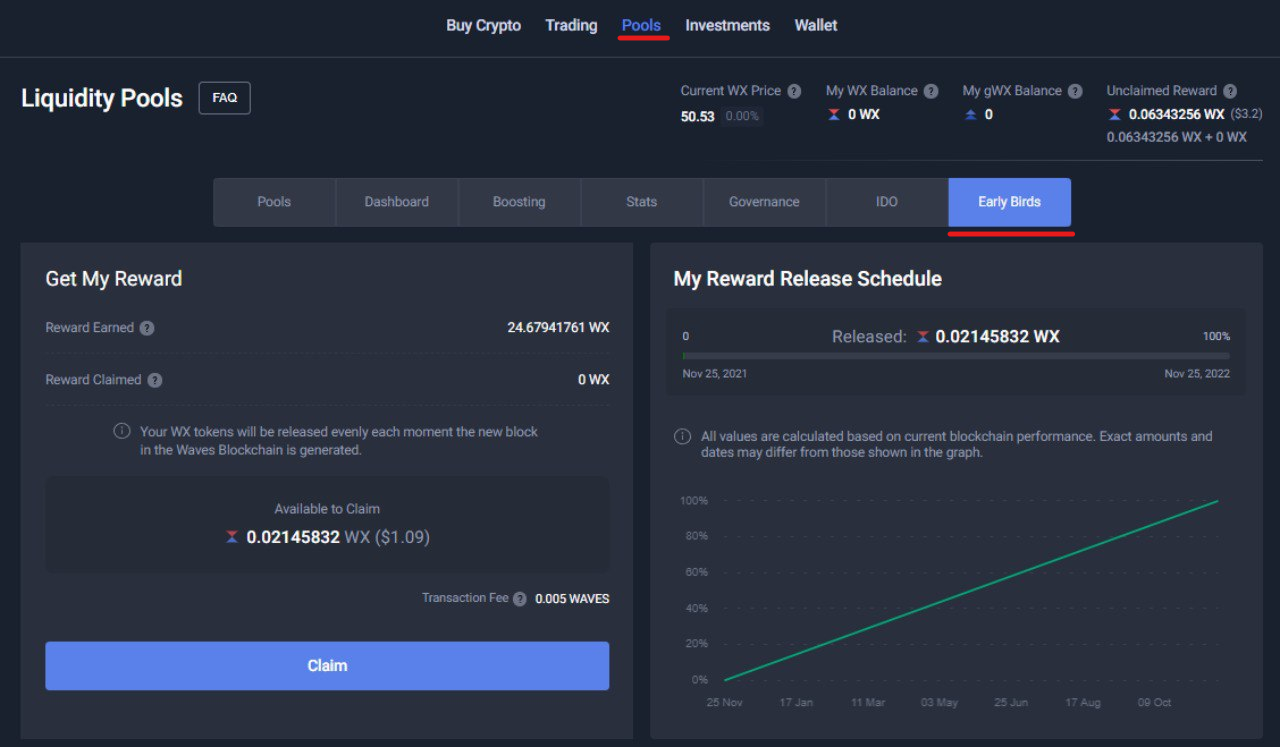Open Trading in top navigation
1280x747 pixels.
(571, 25)
